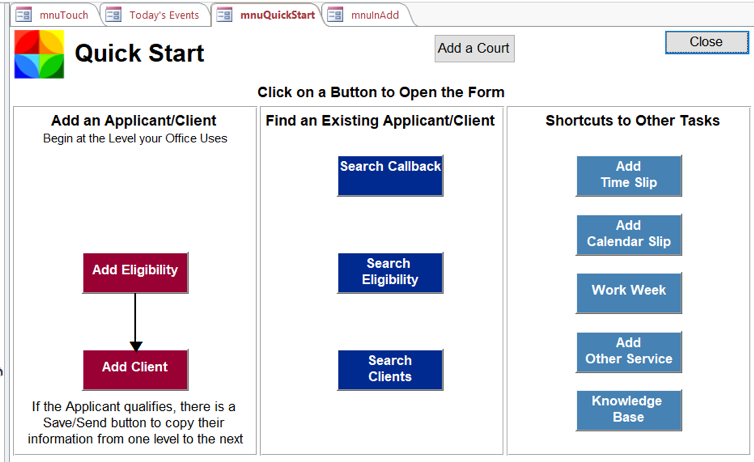Click the mnuInAdd tab form icon

point(335,15)
